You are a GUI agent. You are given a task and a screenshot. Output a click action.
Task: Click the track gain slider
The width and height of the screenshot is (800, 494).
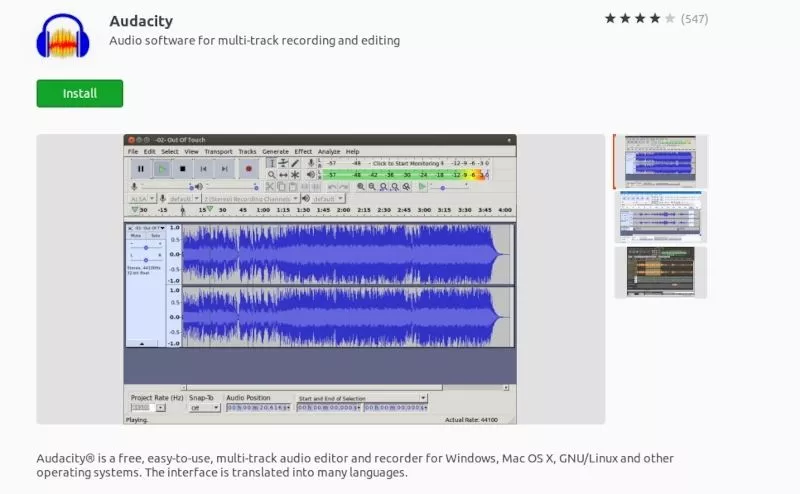click(146, 248)
